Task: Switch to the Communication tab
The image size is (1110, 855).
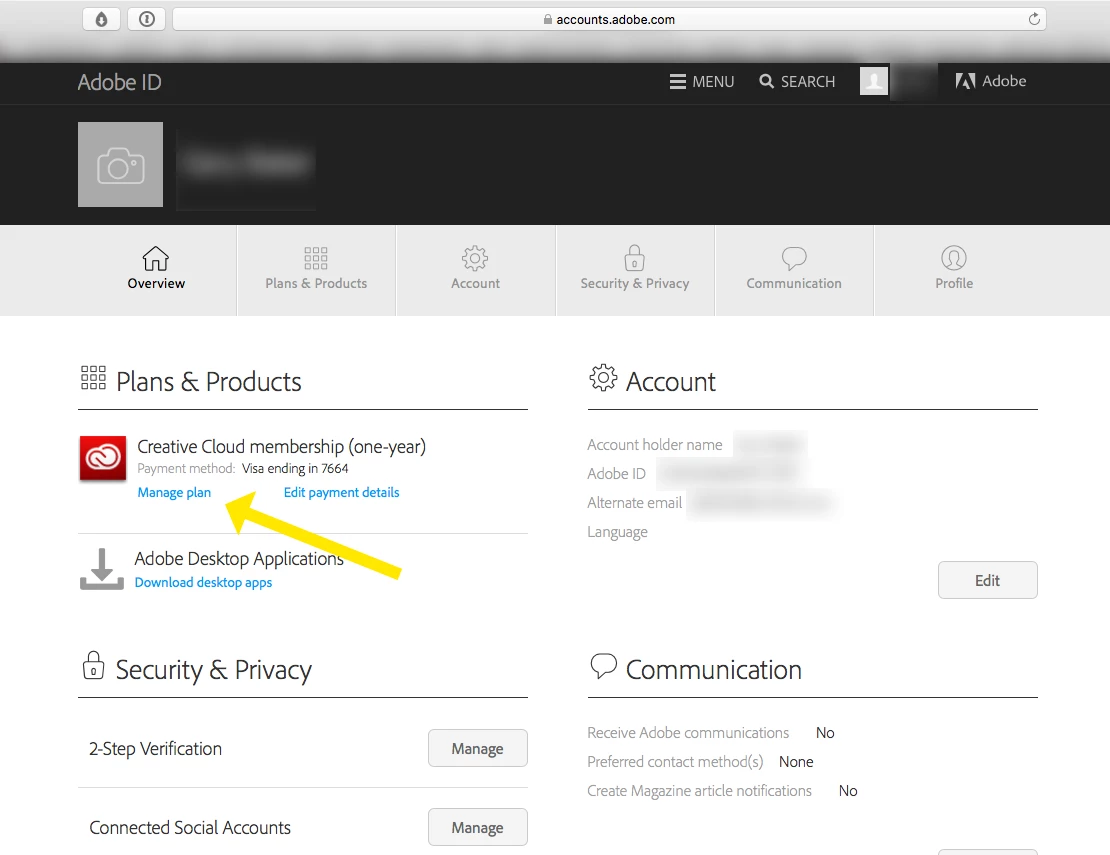Action: [x=794, y=269]
